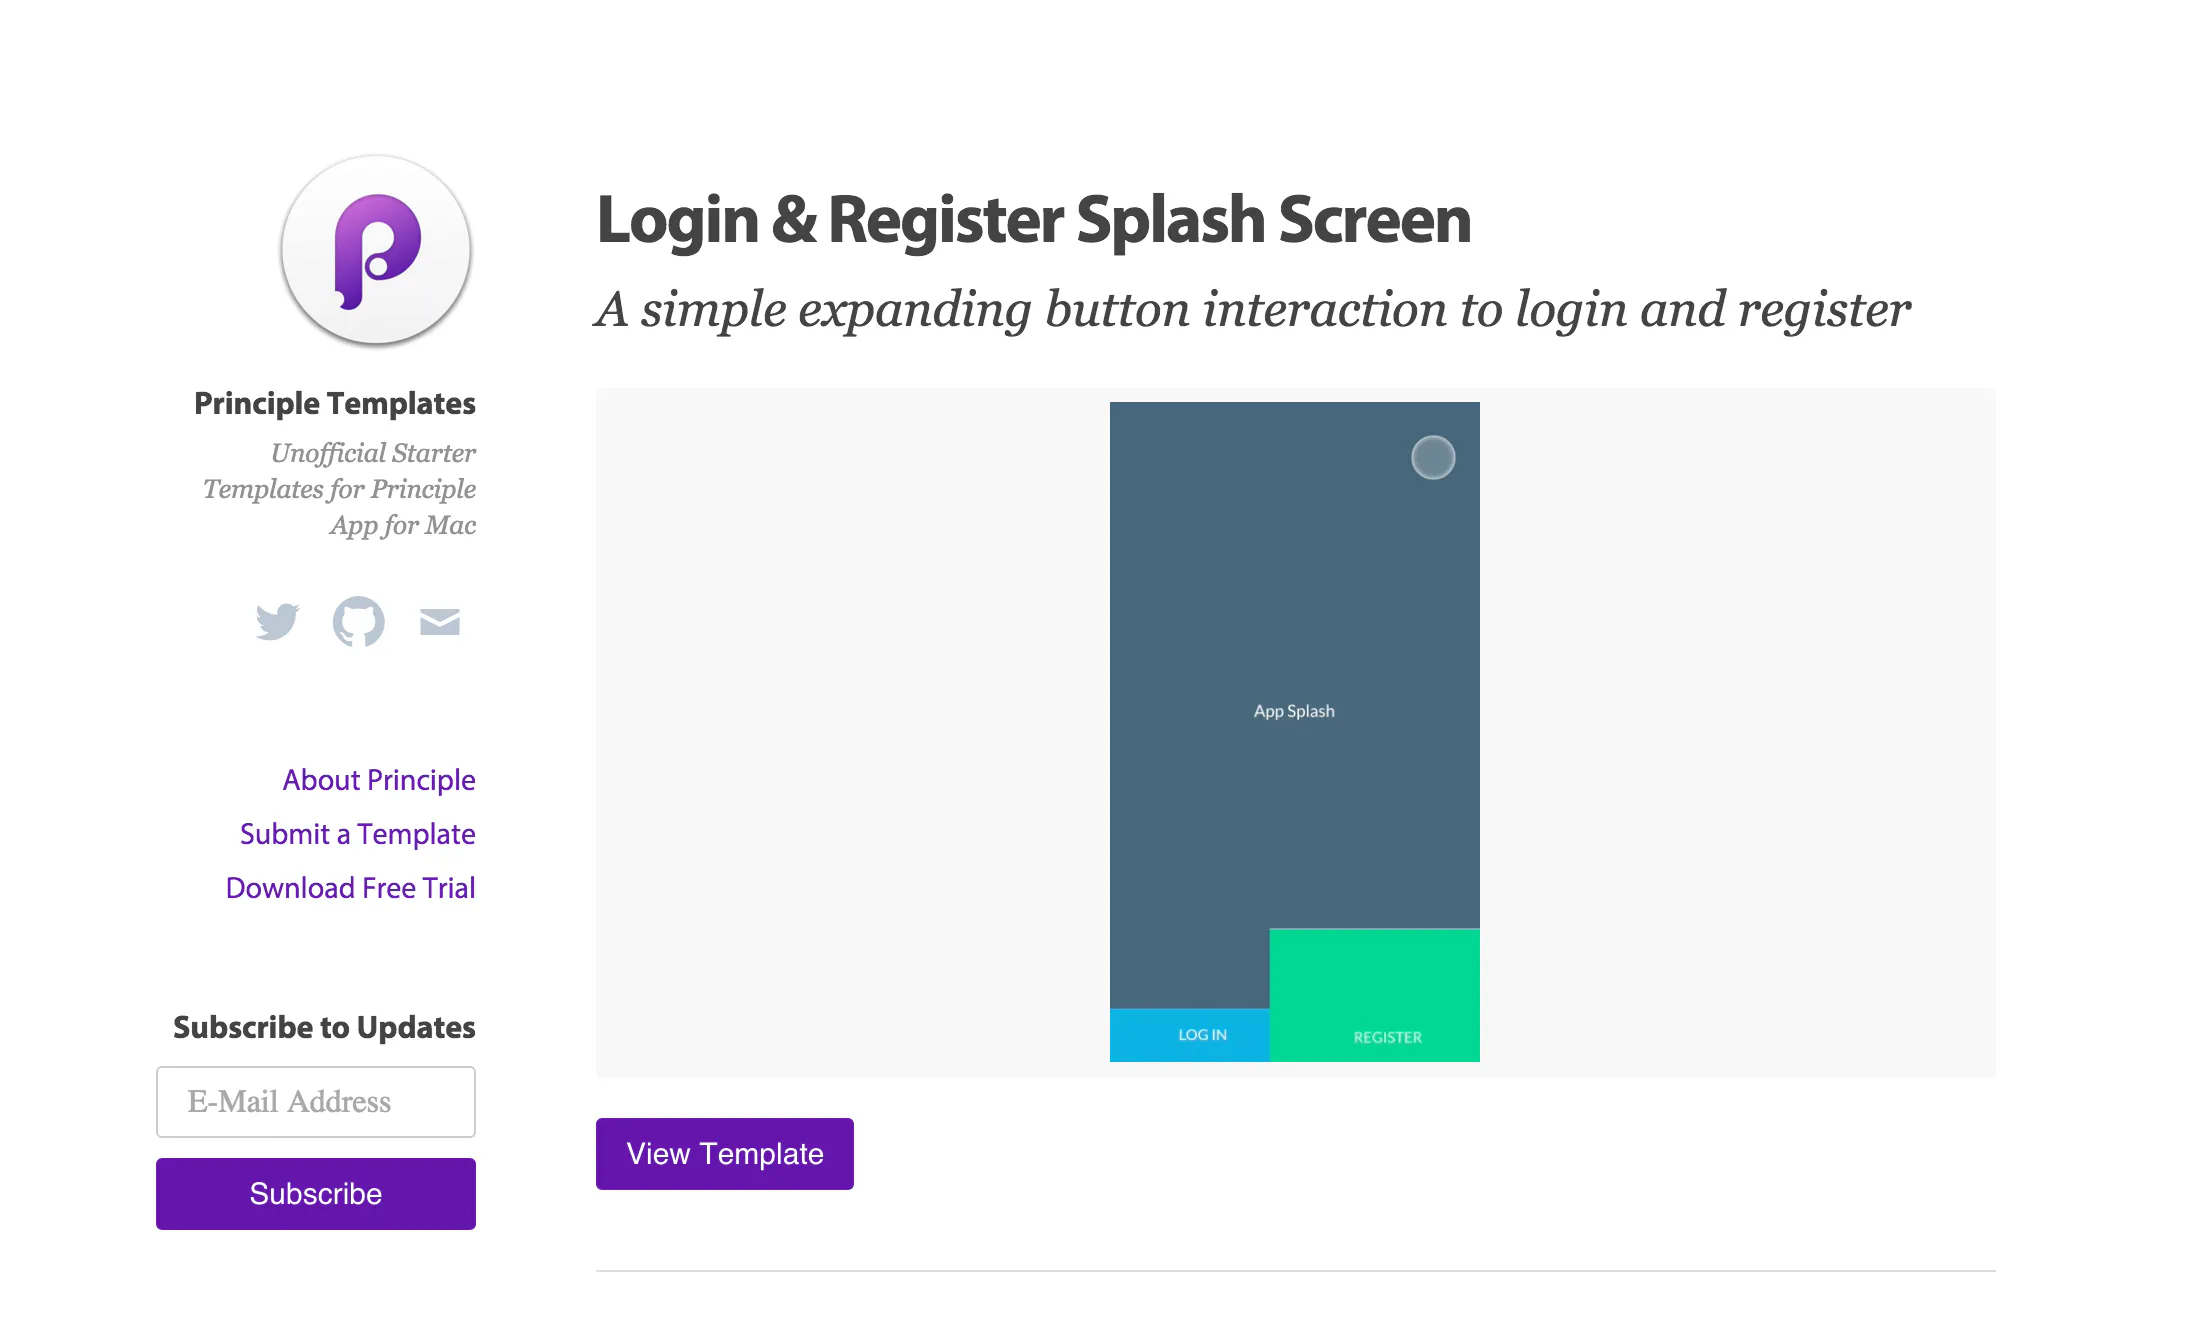The height and width of the screenshot is (1330, 2194).
Task: Click the dark blue splash preview background
Action: pyautogui.click(x=1294, y=600)
